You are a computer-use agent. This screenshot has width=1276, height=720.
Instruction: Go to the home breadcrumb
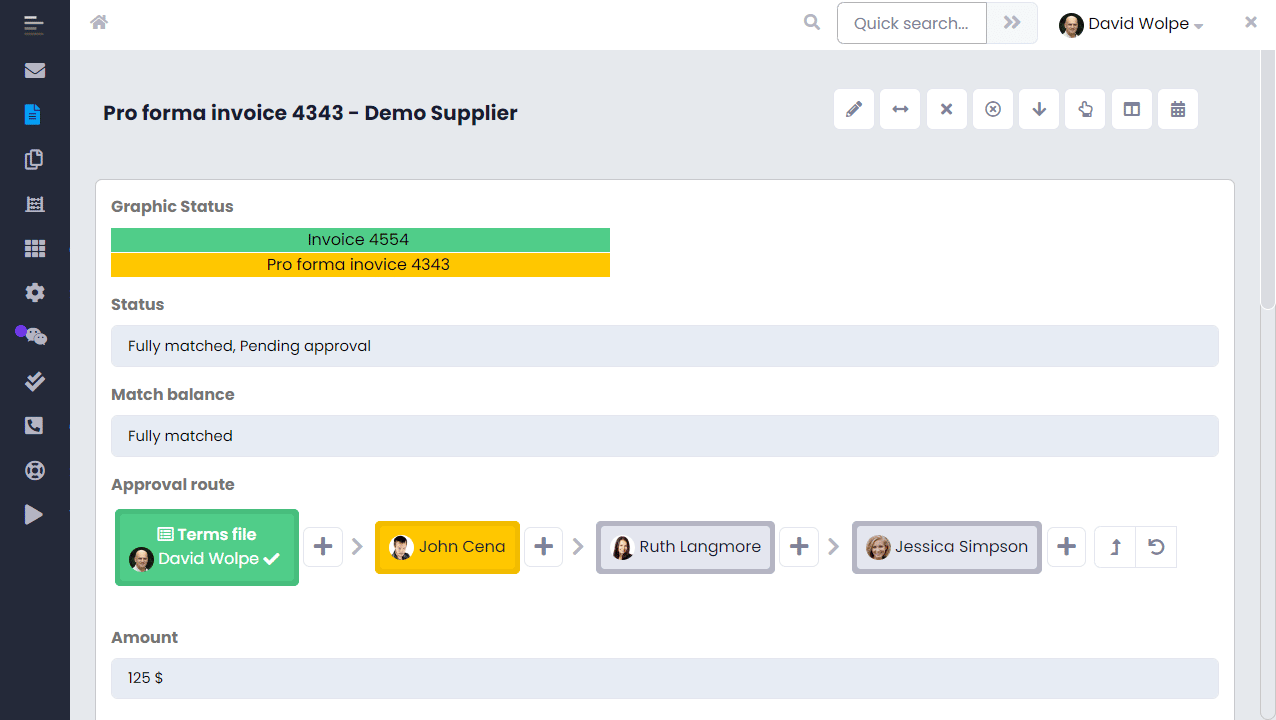pos(99,22)
